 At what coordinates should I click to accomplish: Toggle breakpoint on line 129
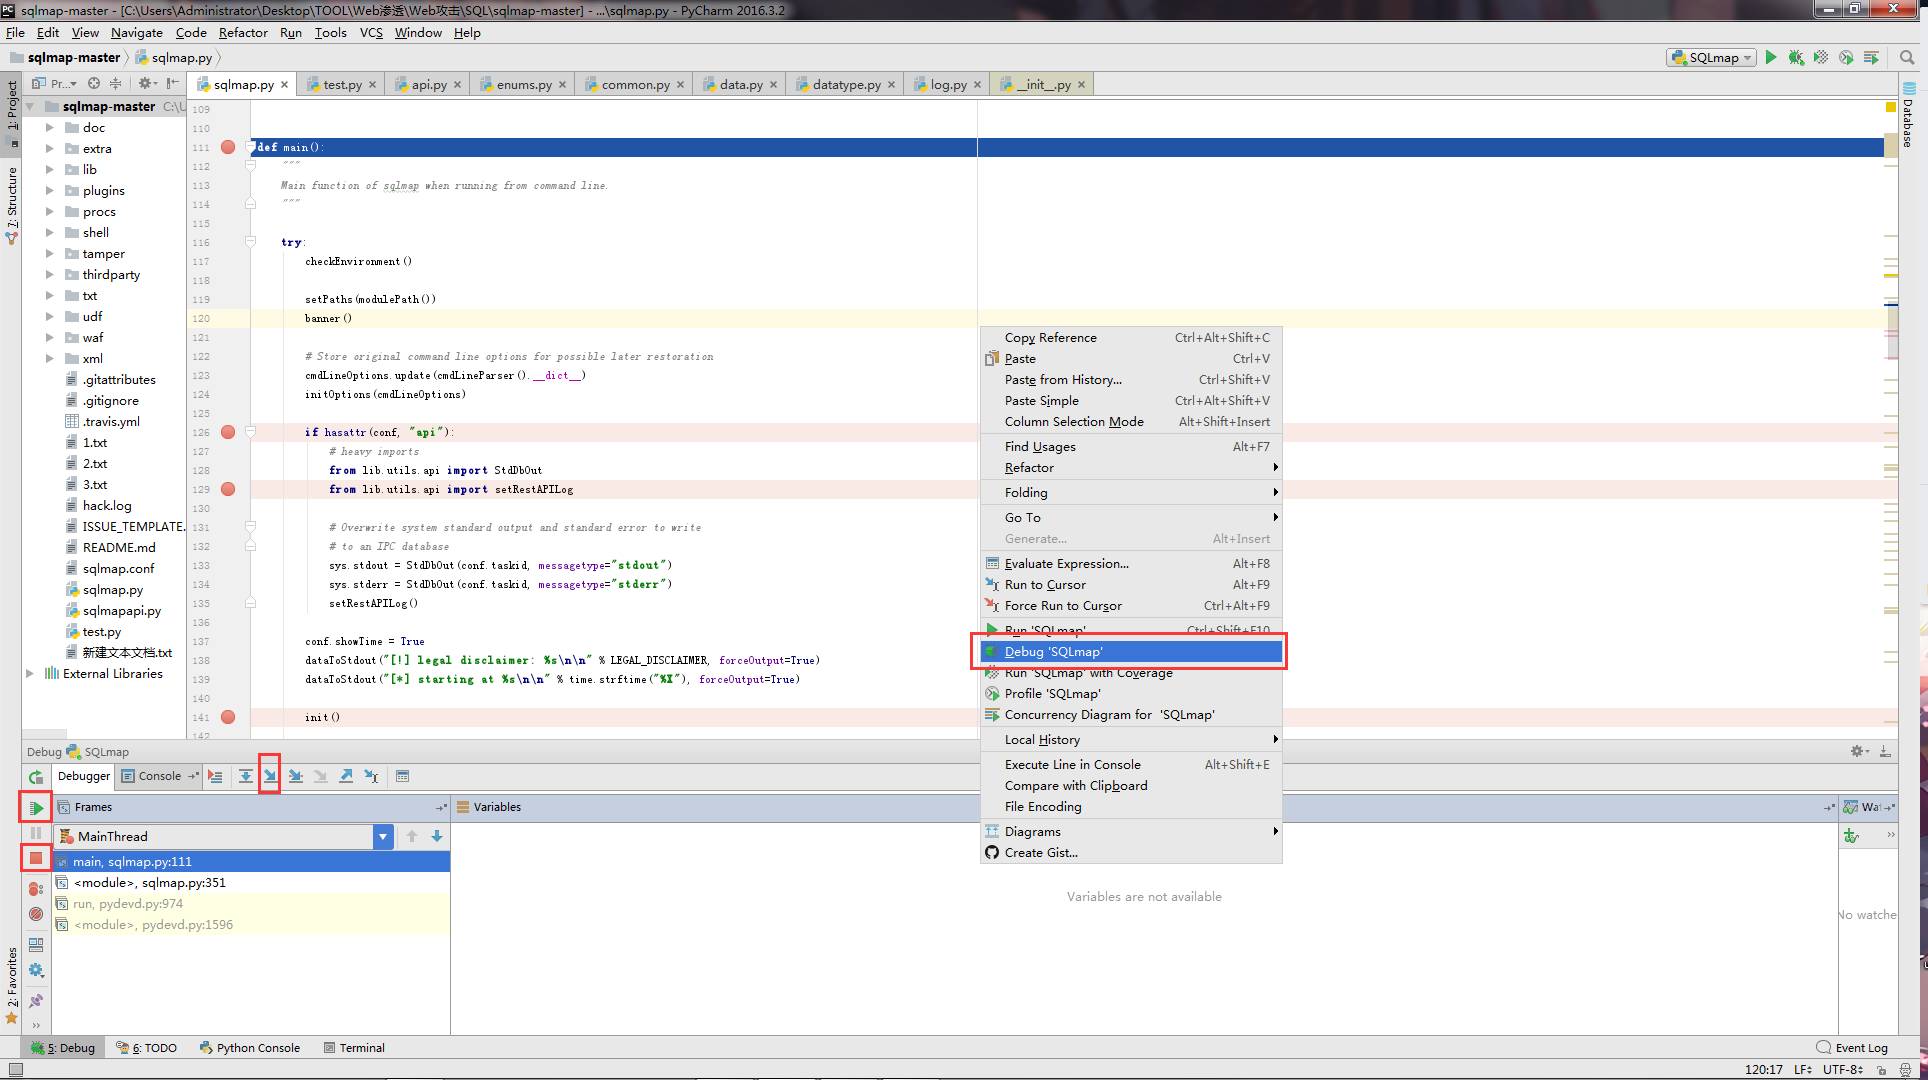[228, 489]
